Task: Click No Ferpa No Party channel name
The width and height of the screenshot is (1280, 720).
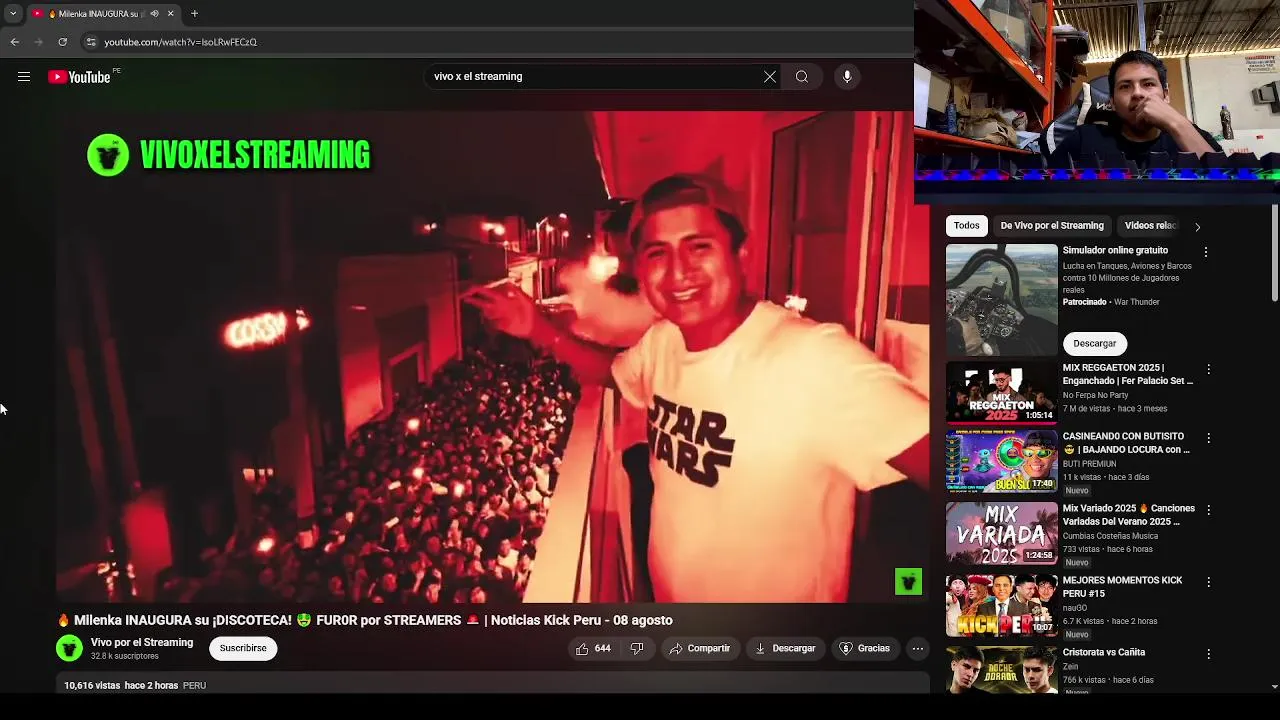Action: 1095,395
